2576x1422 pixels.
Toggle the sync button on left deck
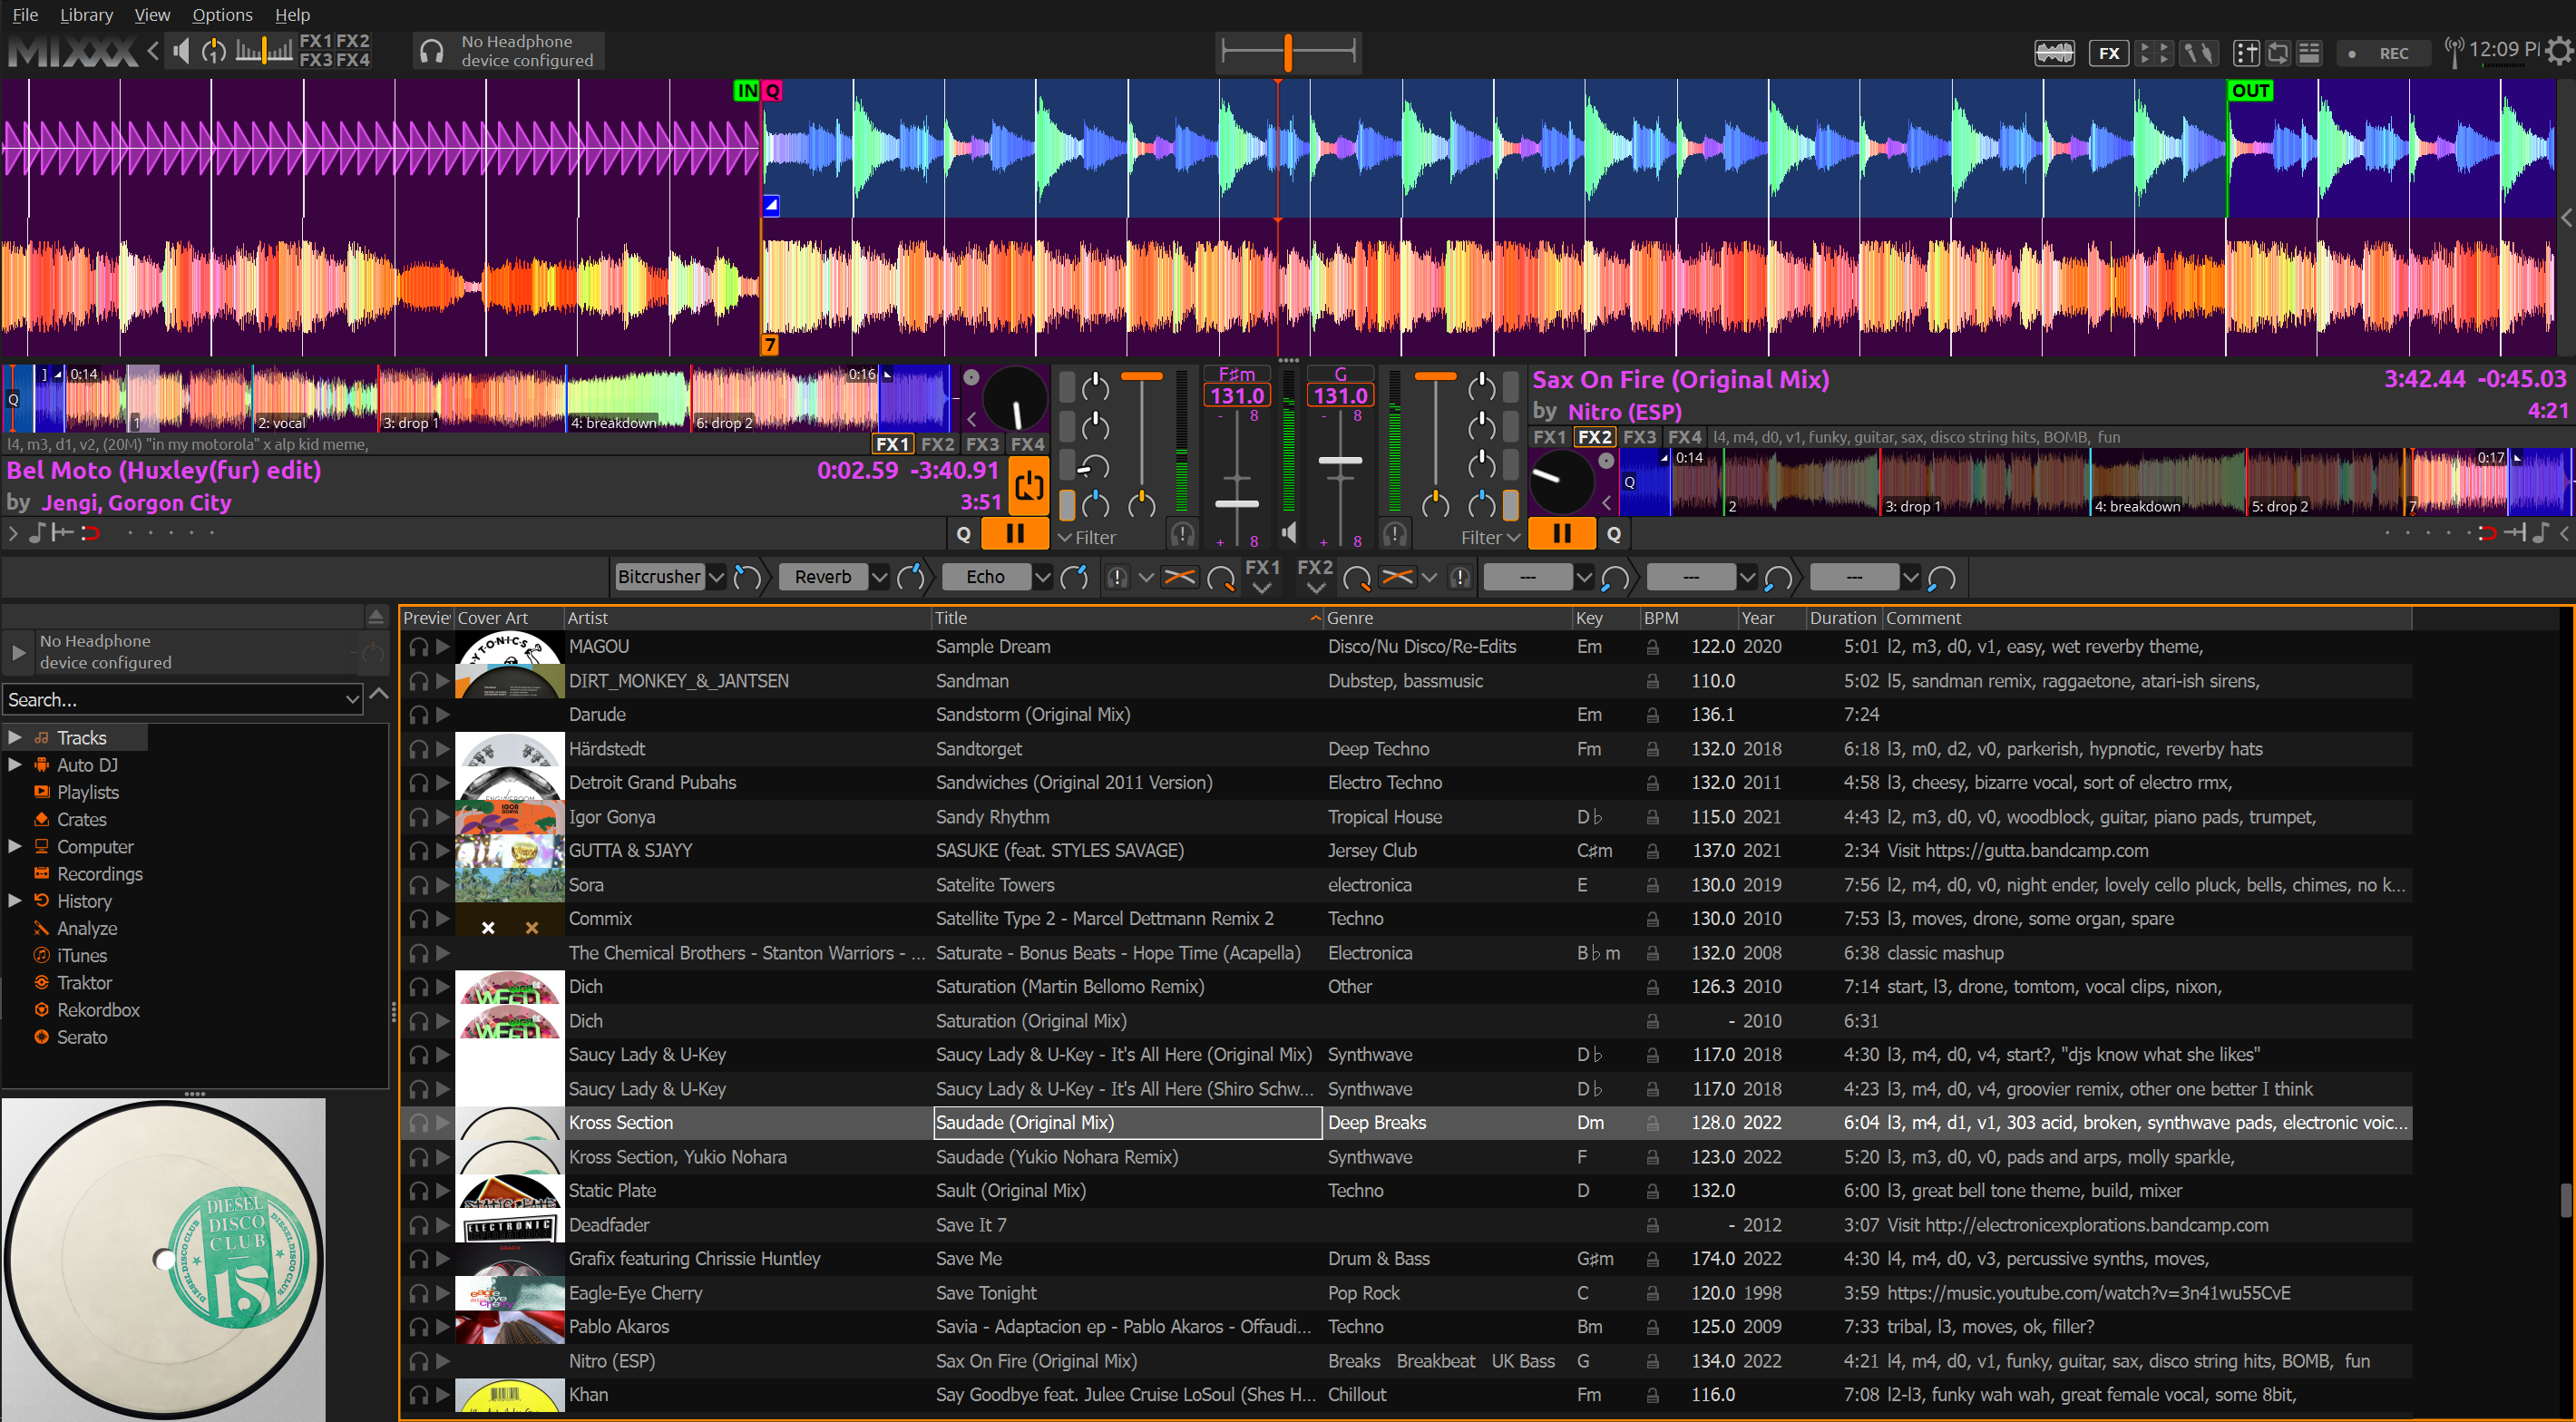tap(1028, 487)
